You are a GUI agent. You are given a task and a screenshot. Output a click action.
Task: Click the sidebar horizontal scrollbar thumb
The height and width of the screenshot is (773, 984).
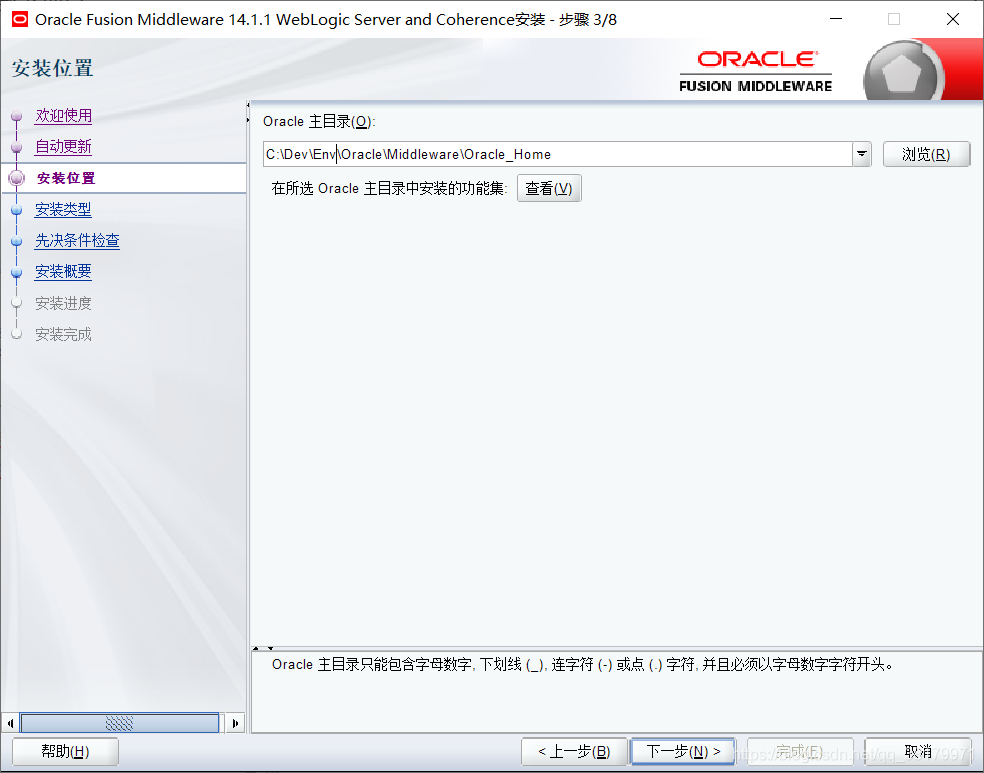coord(120,723)
